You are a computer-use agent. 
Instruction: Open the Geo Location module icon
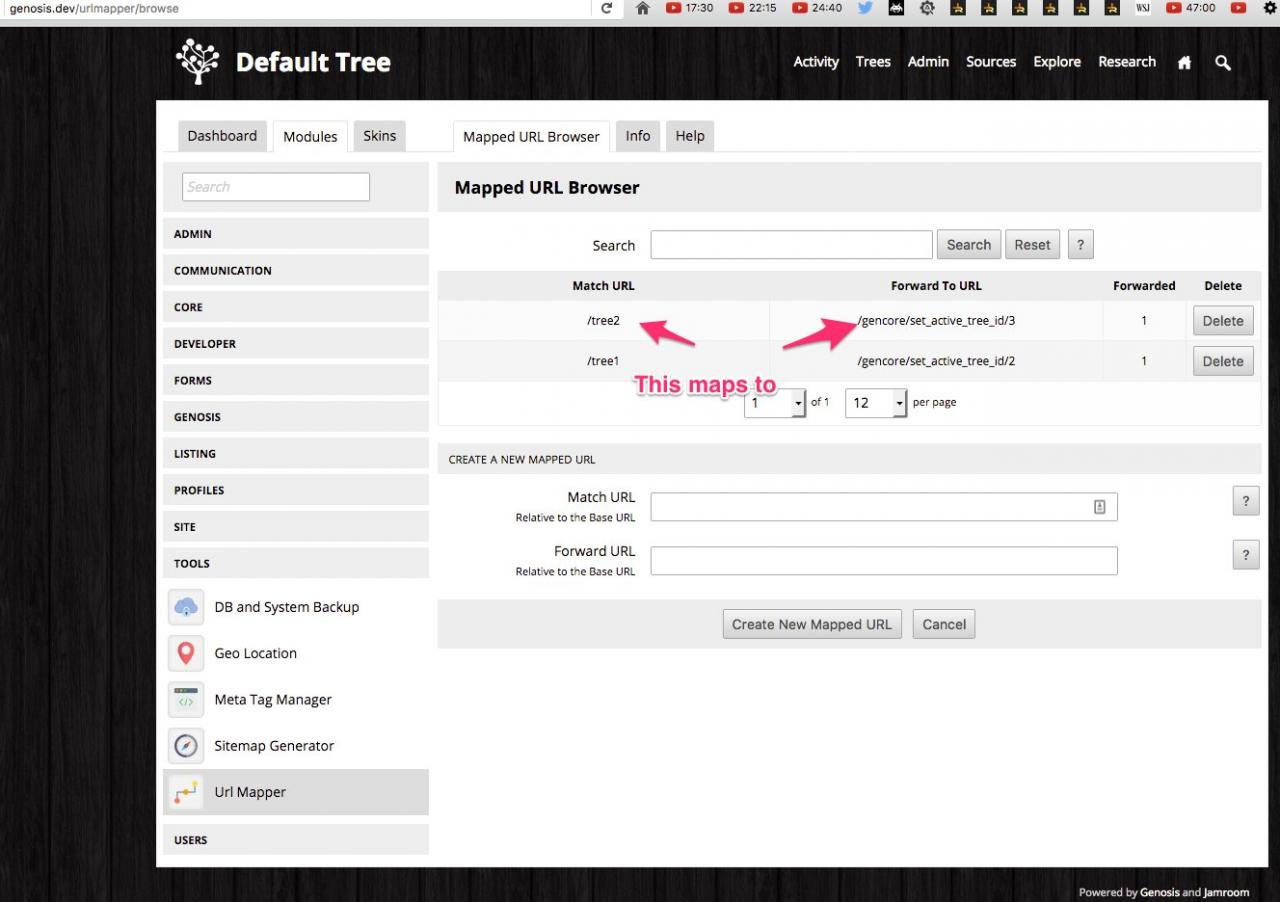pyautogui.click(x=186, y=653)
